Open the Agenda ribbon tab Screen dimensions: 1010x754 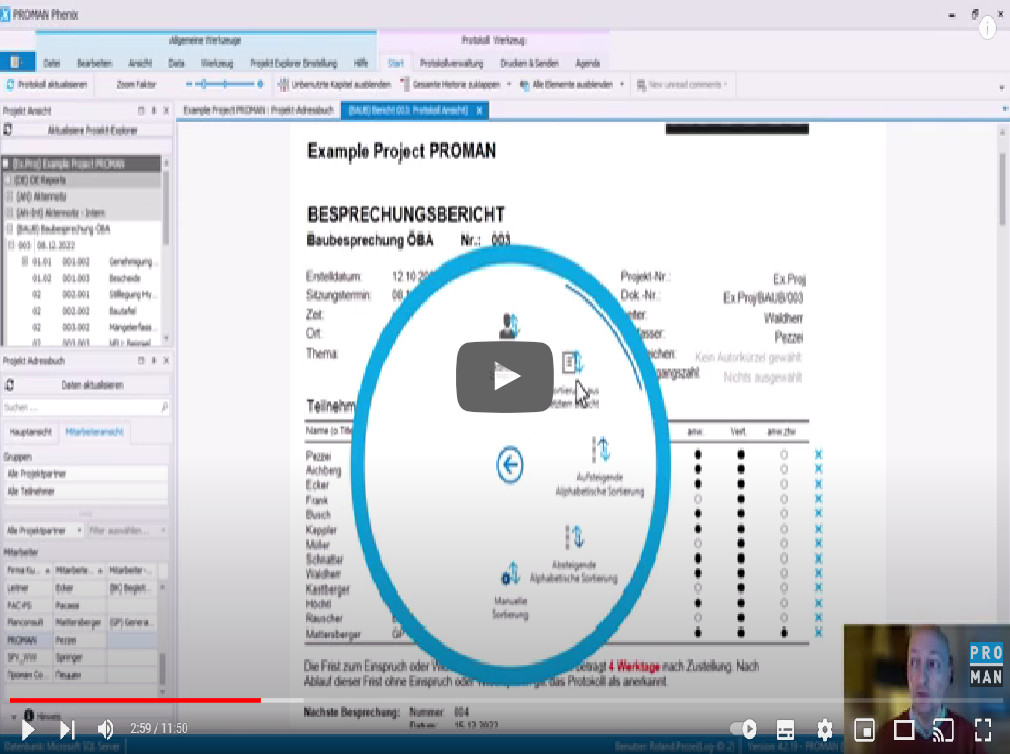coord(587,63)
